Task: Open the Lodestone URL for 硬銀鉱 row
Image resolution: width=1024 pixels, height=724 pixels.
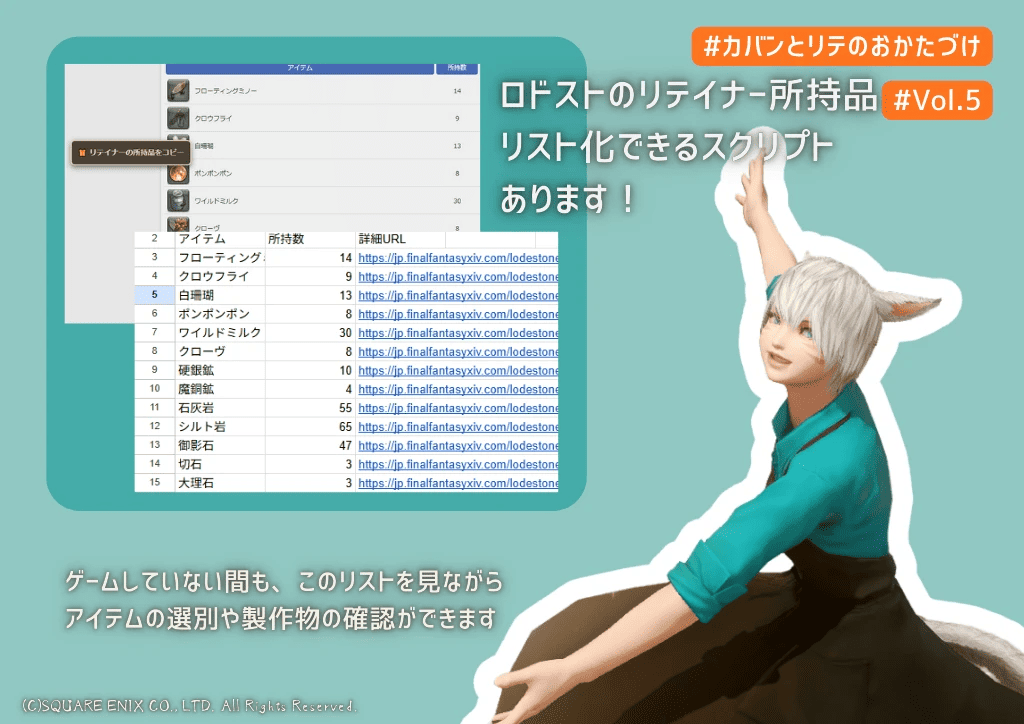Action: (458, 370)
